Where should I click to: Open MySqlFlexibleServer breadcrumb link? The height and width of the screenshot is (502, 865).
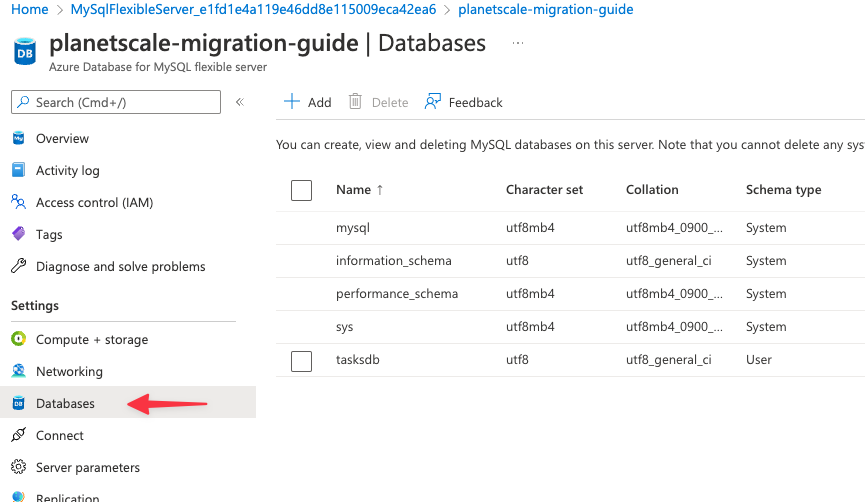click(x=253, y=9)
